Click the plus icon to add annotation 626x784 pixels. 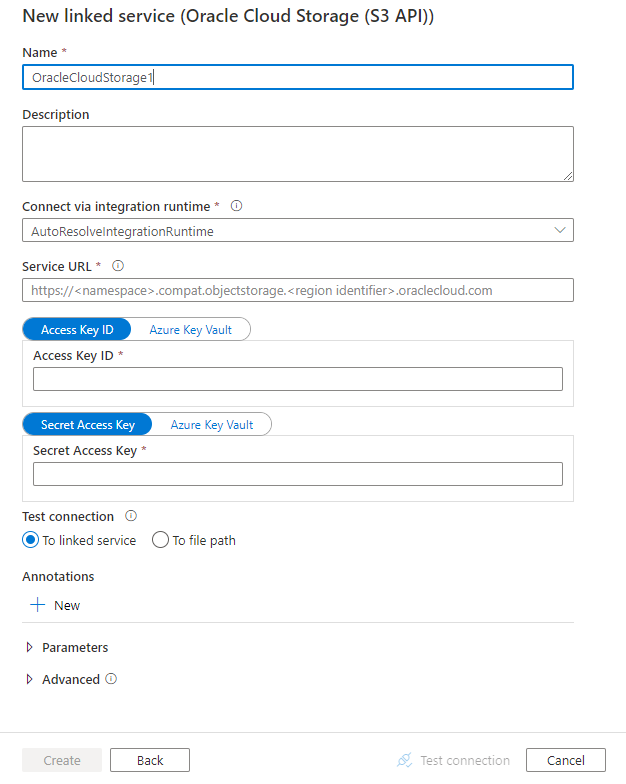pos(38,605)
